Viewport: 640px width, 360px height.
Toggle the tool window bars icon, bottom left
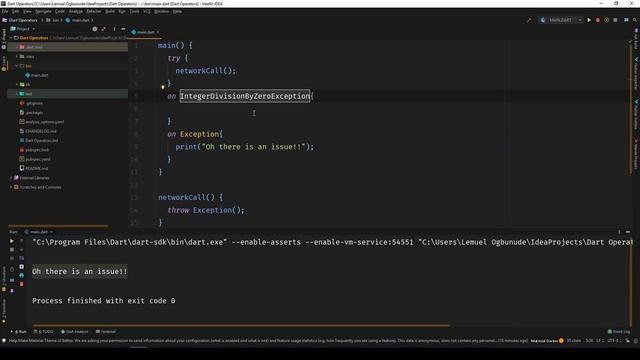(4, 340)
